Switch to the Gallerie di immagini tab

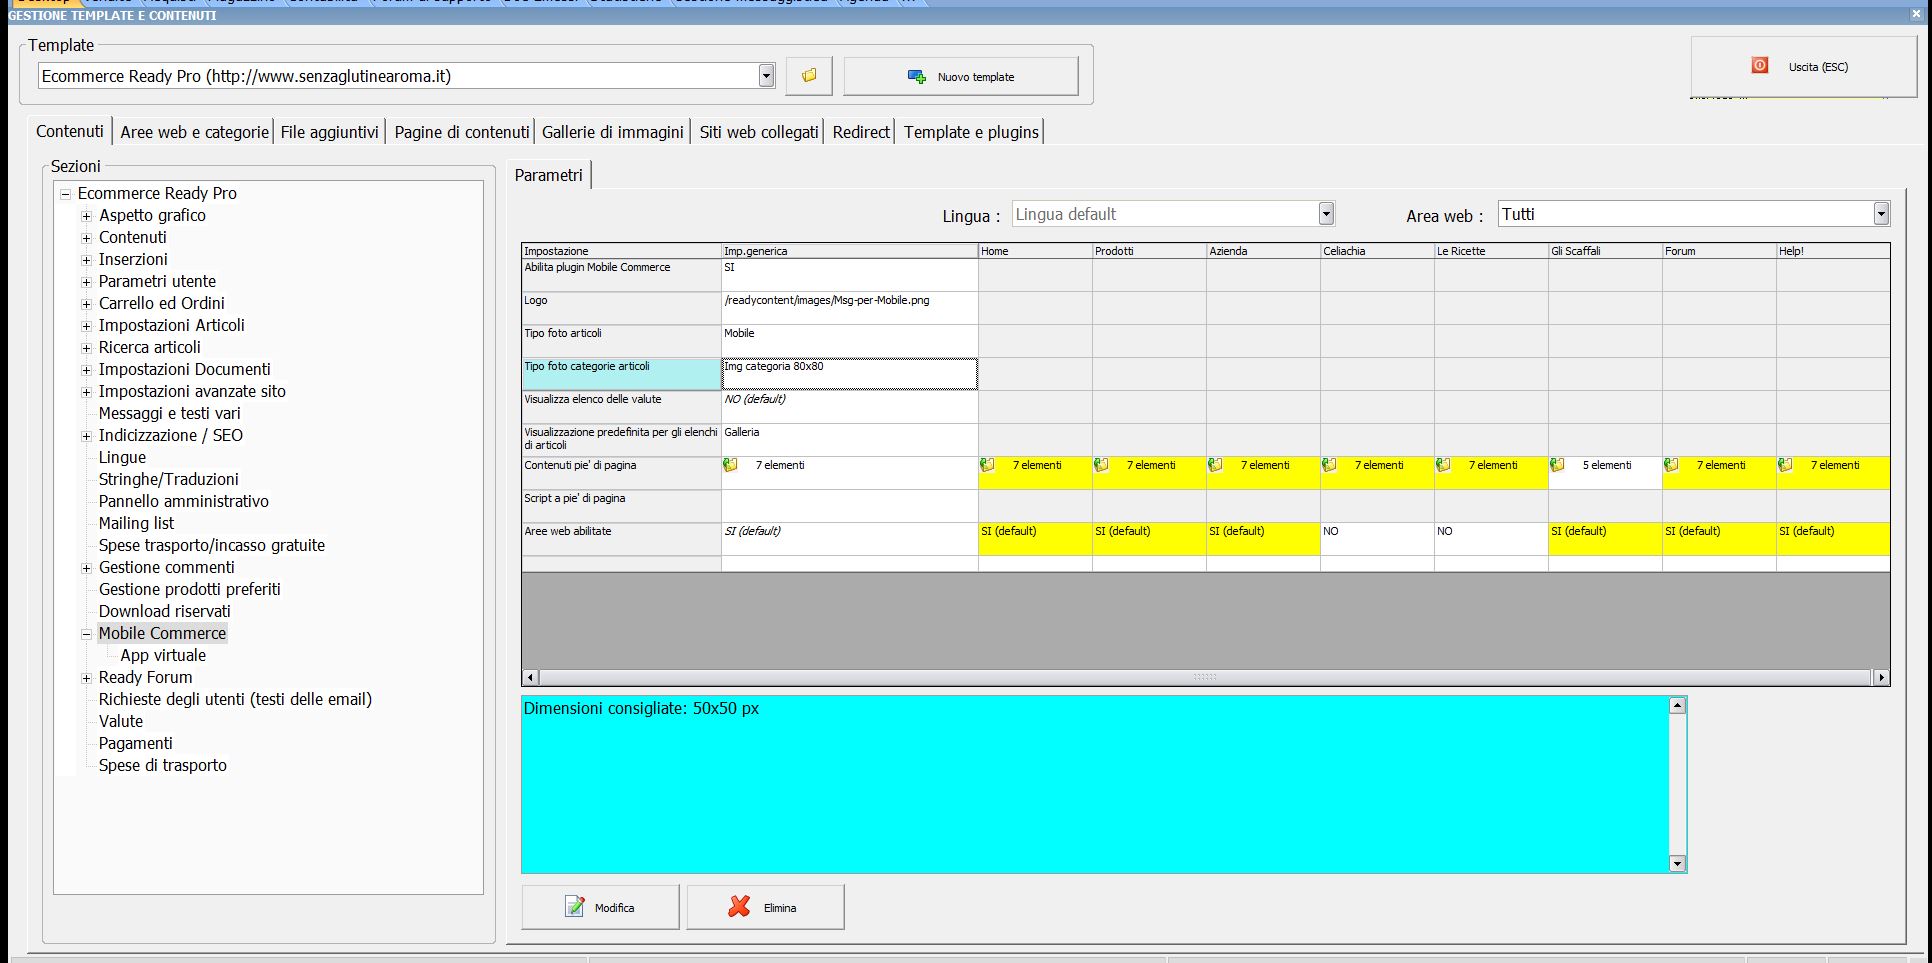coord(613,132)
